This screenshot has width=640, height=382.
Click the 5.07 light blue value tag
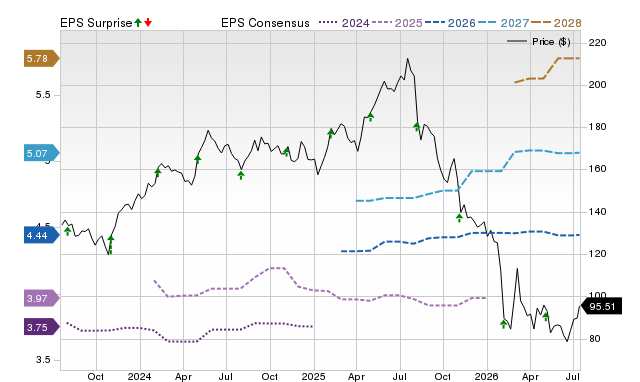click(x=41, y=153)
